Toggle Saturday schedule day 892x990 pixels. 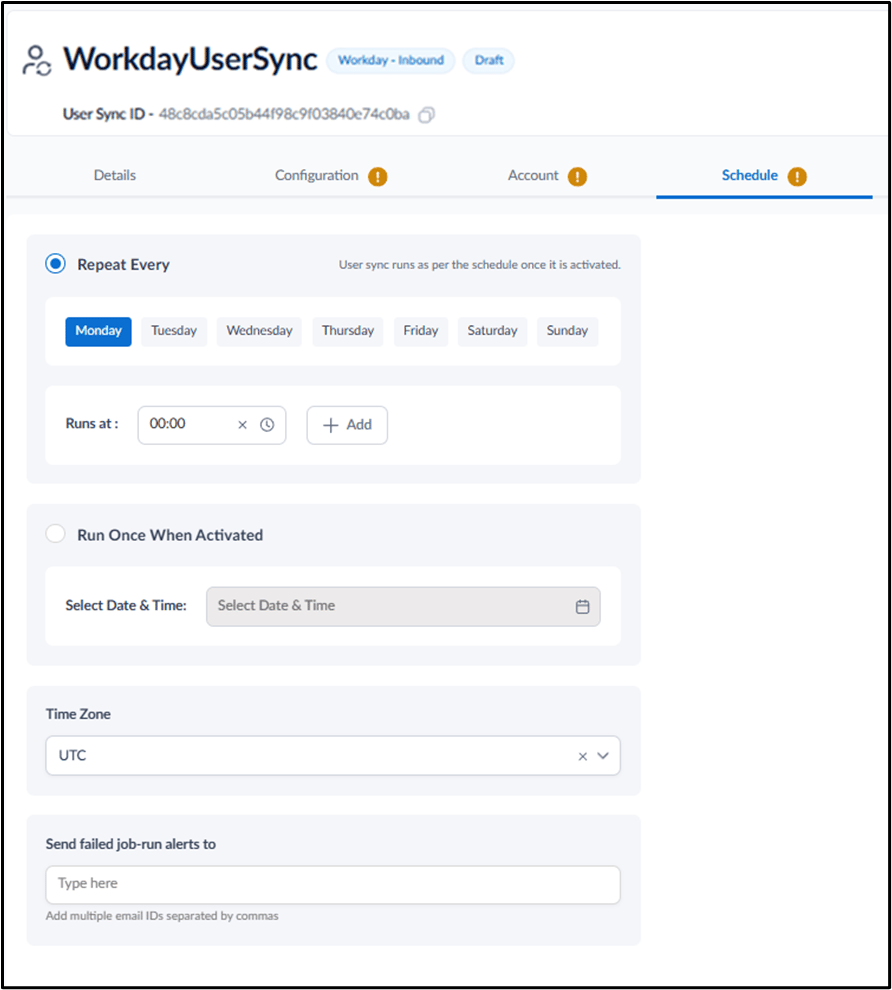tap(492, 331)
